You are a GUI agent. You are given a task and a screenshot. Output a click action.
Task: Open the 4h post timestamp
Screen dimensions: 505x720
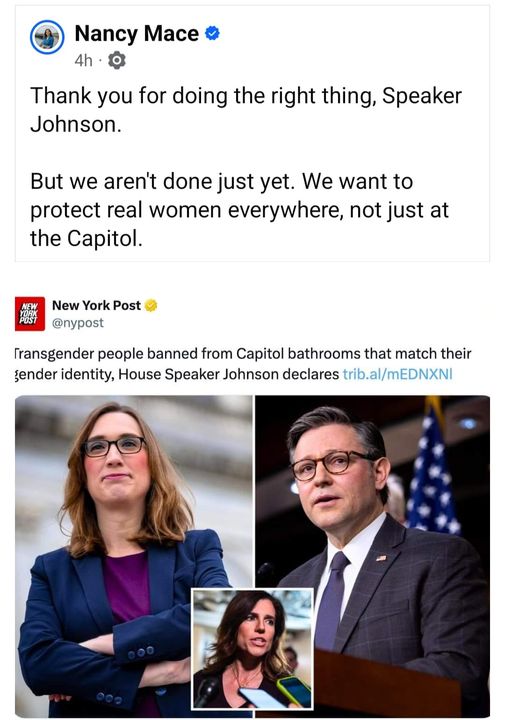(83, 60)
